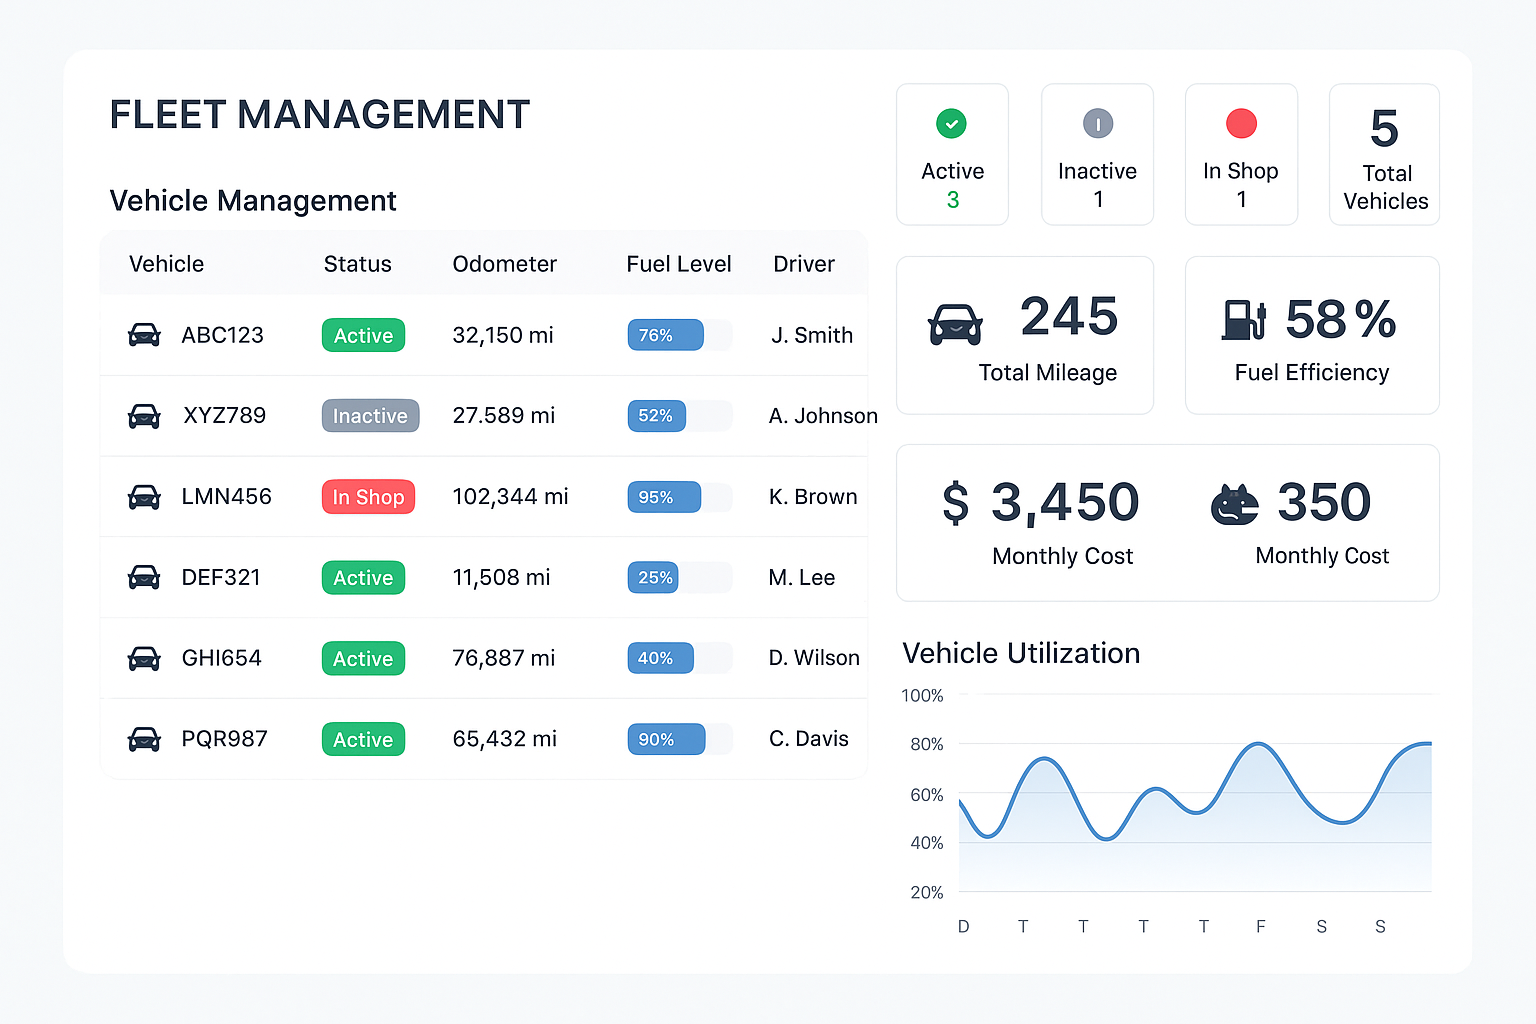1536x1024 pixels.
Task: Click the Total Vehicles summary card
Action: tap(1385, 155)
